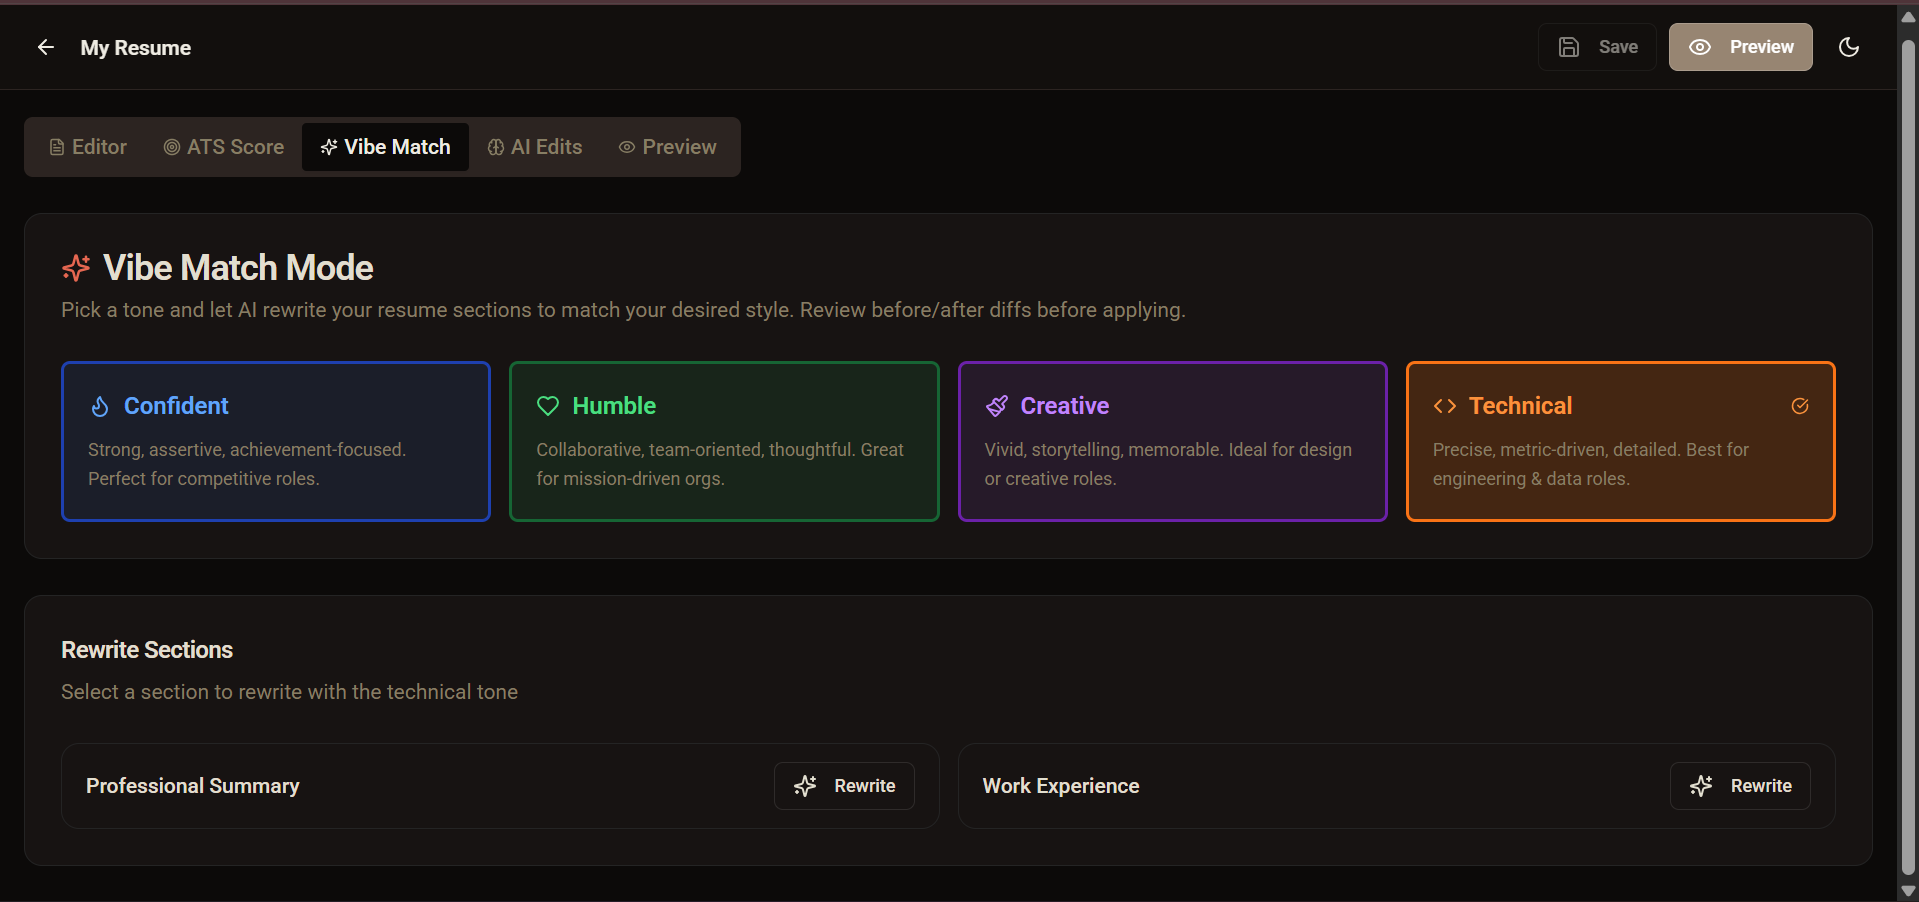Click the Save disk icon
Image resolution: width=1919 pixels, height=902 pixels.
(x=1569, y=47)
